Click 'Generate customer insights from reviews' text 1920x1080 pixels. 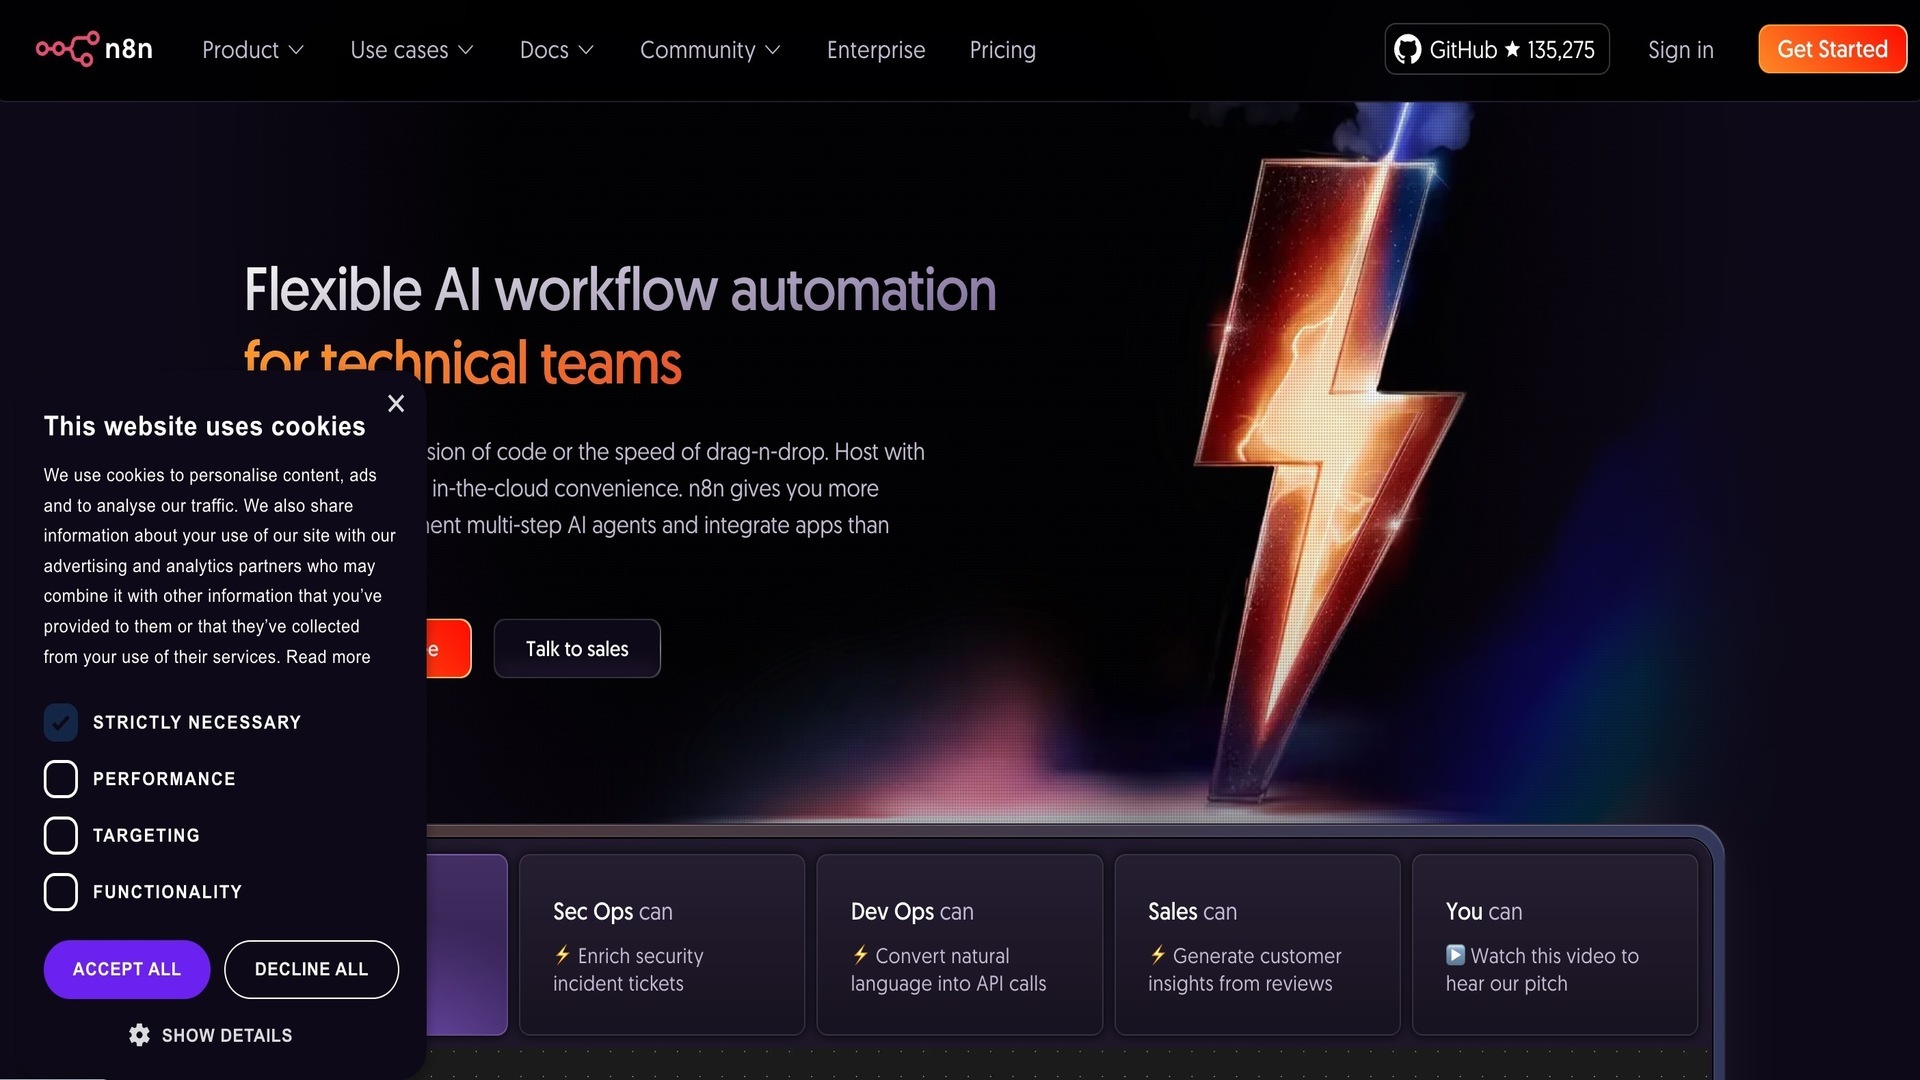(1245, 969)
